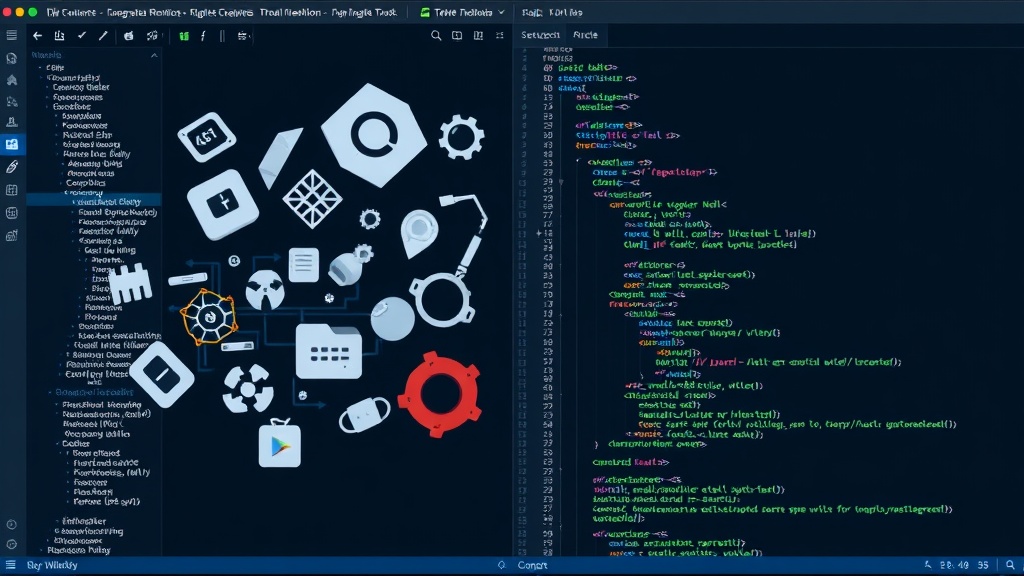Click the radiation symbol circle on canvas
Viewport: 1024px width, 576px height.
[265, 290]
